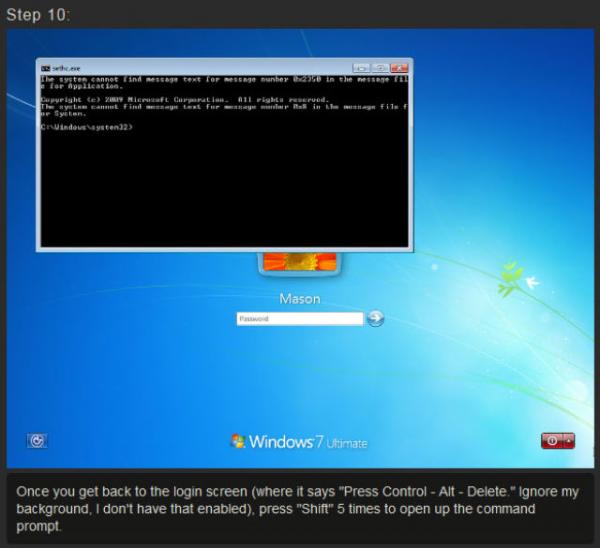Click the sethc.exe title bar text
The image size is (600, 548).
point(66,66)
